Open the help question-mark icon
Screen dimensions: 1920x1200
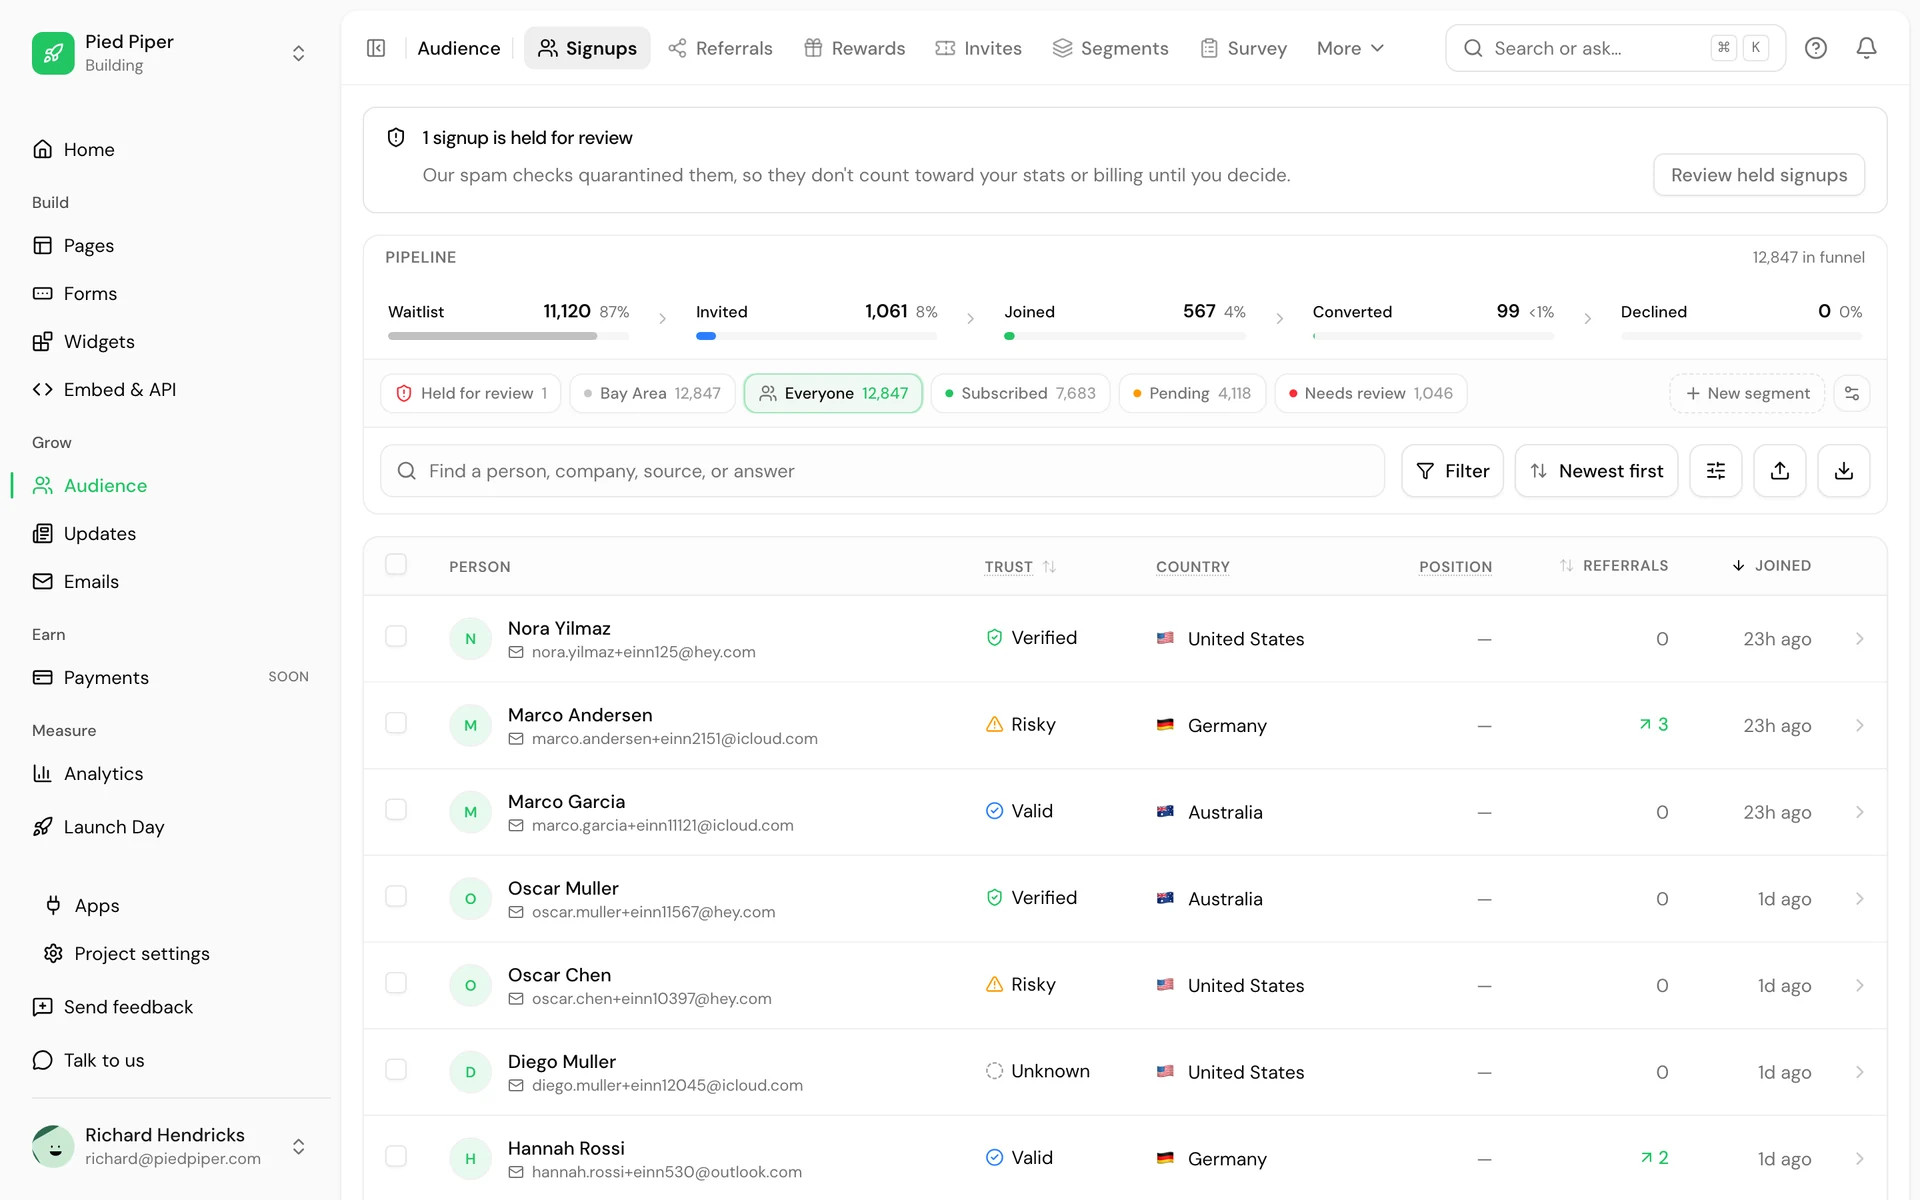tap(1816, 48)
